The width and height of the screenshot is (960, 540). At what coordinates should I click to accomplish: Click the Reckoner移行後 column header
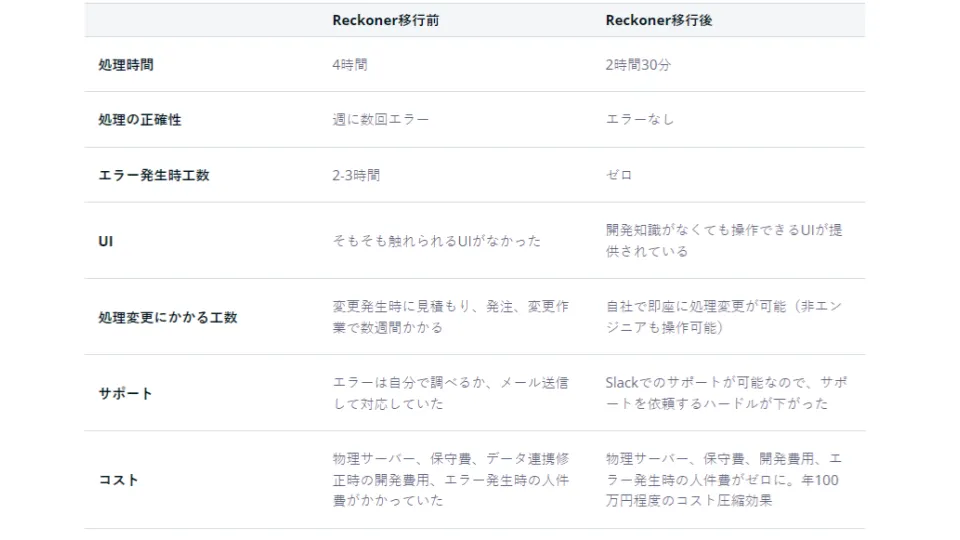coord(658,20)
